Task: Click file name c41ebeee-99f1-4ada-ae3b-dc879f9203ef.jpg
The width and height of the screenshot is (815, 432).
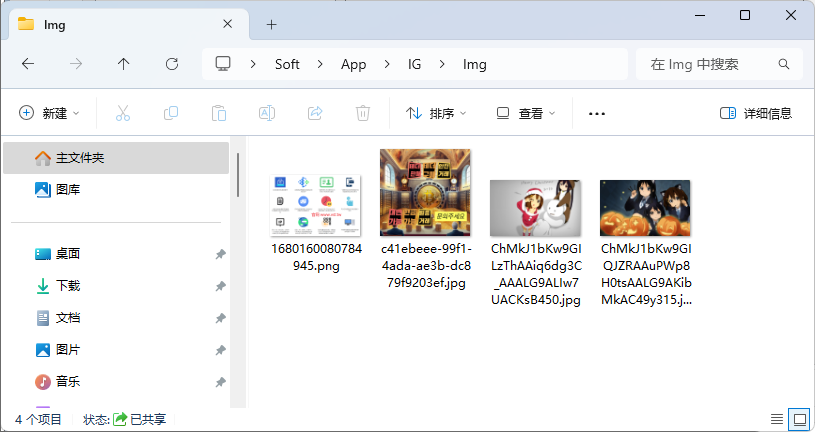Action: pyautogui.click(x=426, y=266)
